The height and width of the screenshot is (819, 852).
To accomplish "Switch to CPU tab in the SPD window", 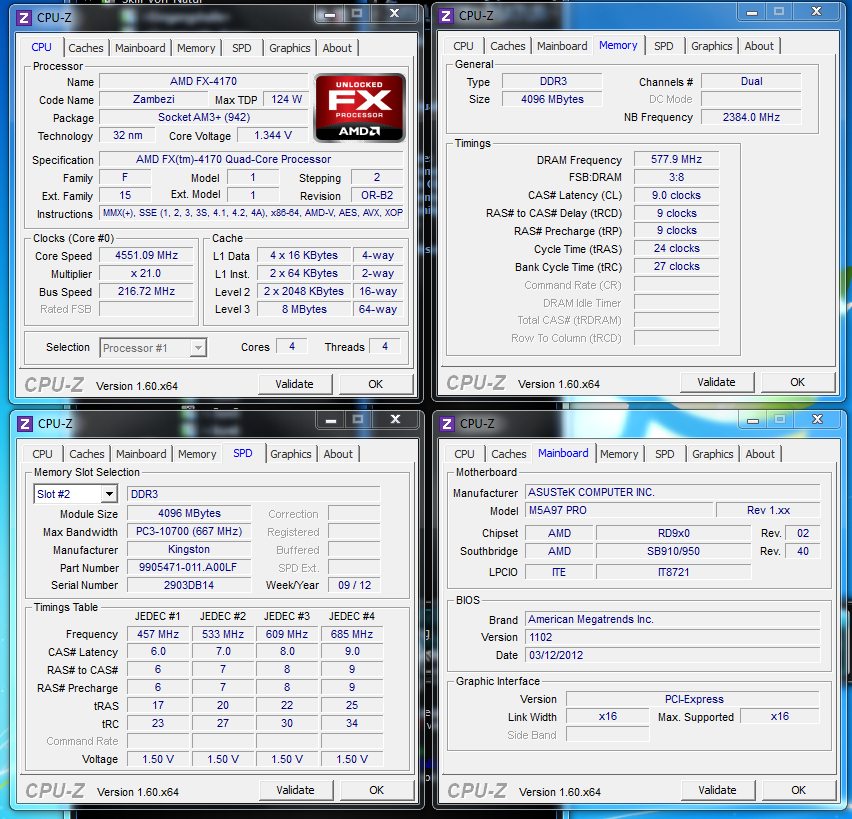I will tap(42, 454).
